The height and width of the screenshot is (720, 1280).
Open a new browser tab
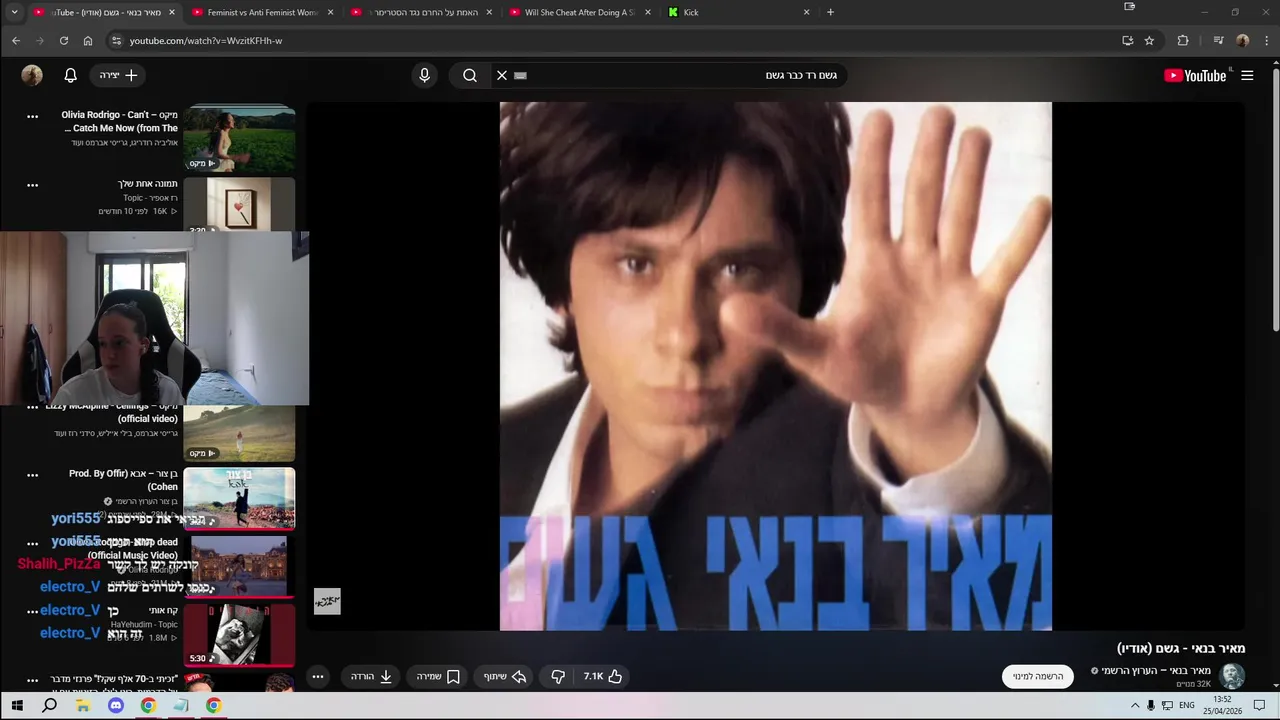click(830, 12)
